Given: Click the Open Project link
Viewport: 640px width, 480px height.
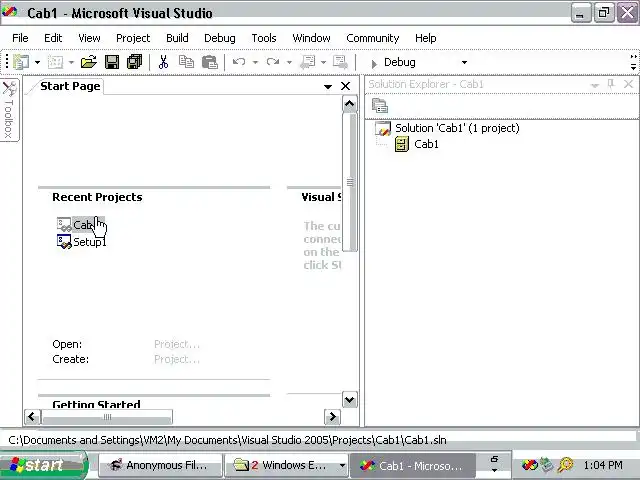Looking at the screenshot, I should pos(177,344).
